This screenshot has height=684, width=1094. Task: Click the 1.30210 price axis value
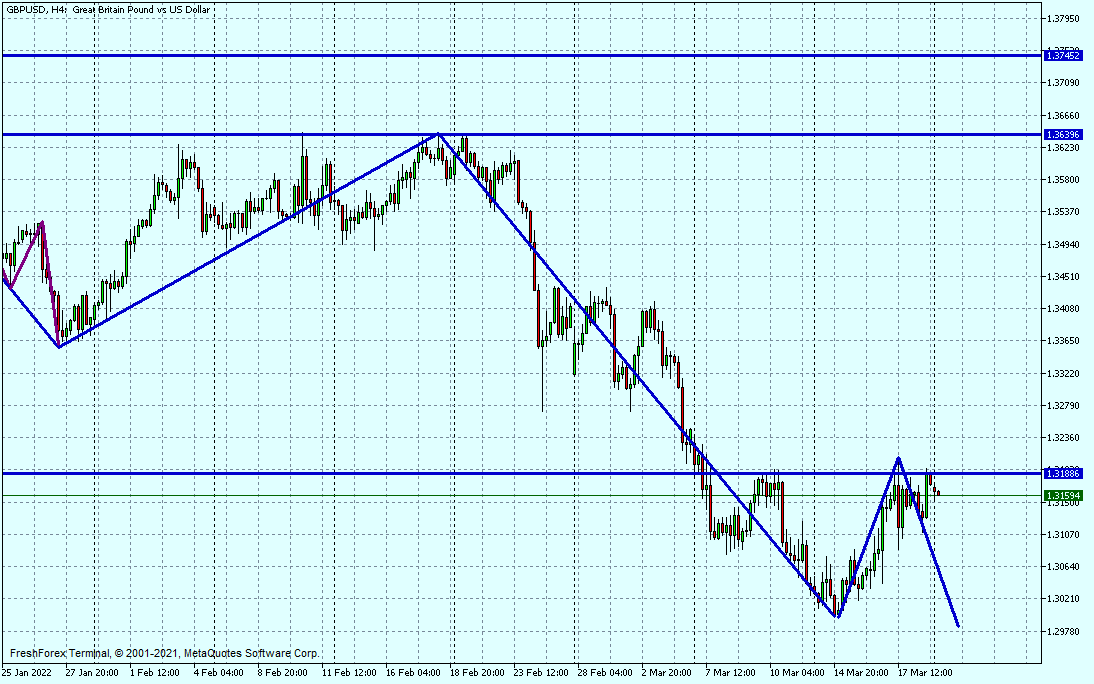pos(1063,599)
